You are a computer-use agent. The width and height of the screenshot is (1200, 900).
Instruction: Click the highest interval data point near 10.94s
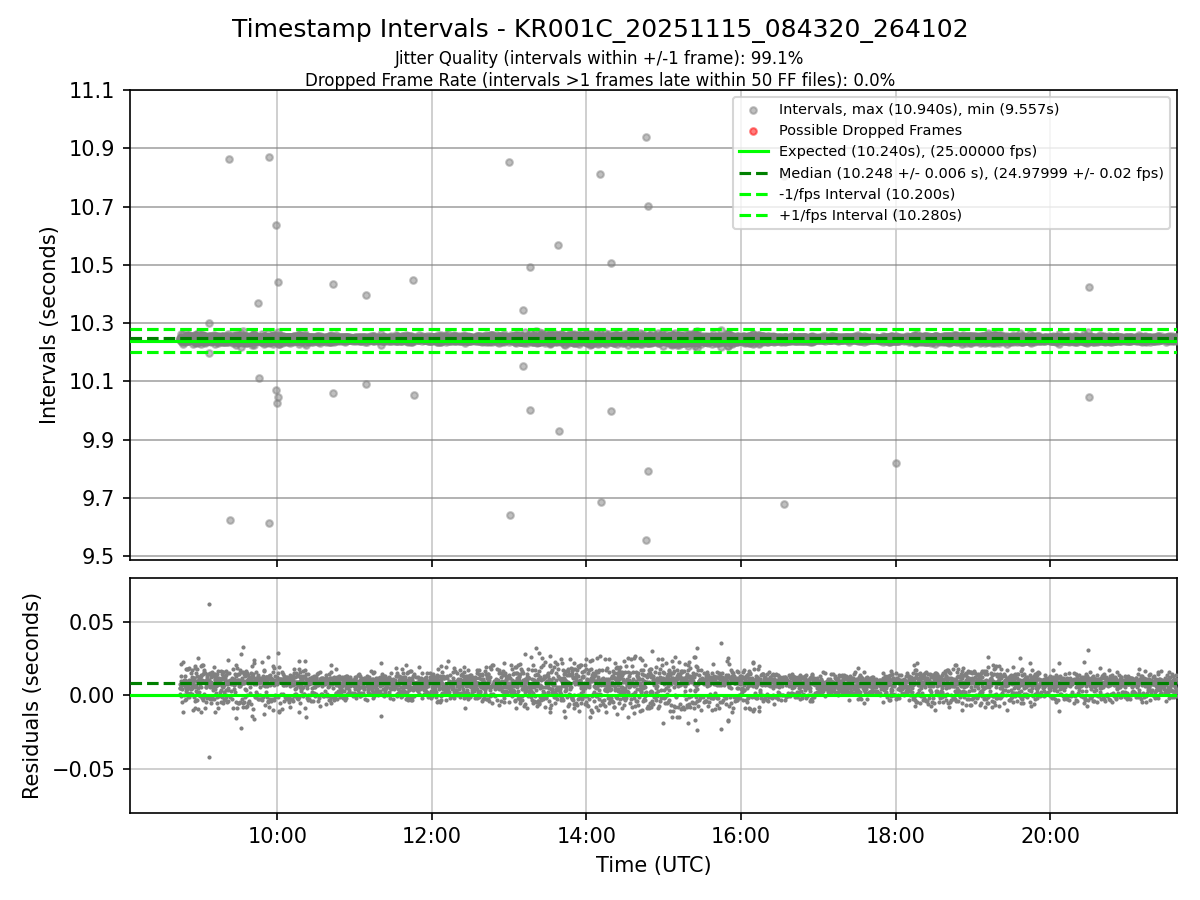click(646, 137)
